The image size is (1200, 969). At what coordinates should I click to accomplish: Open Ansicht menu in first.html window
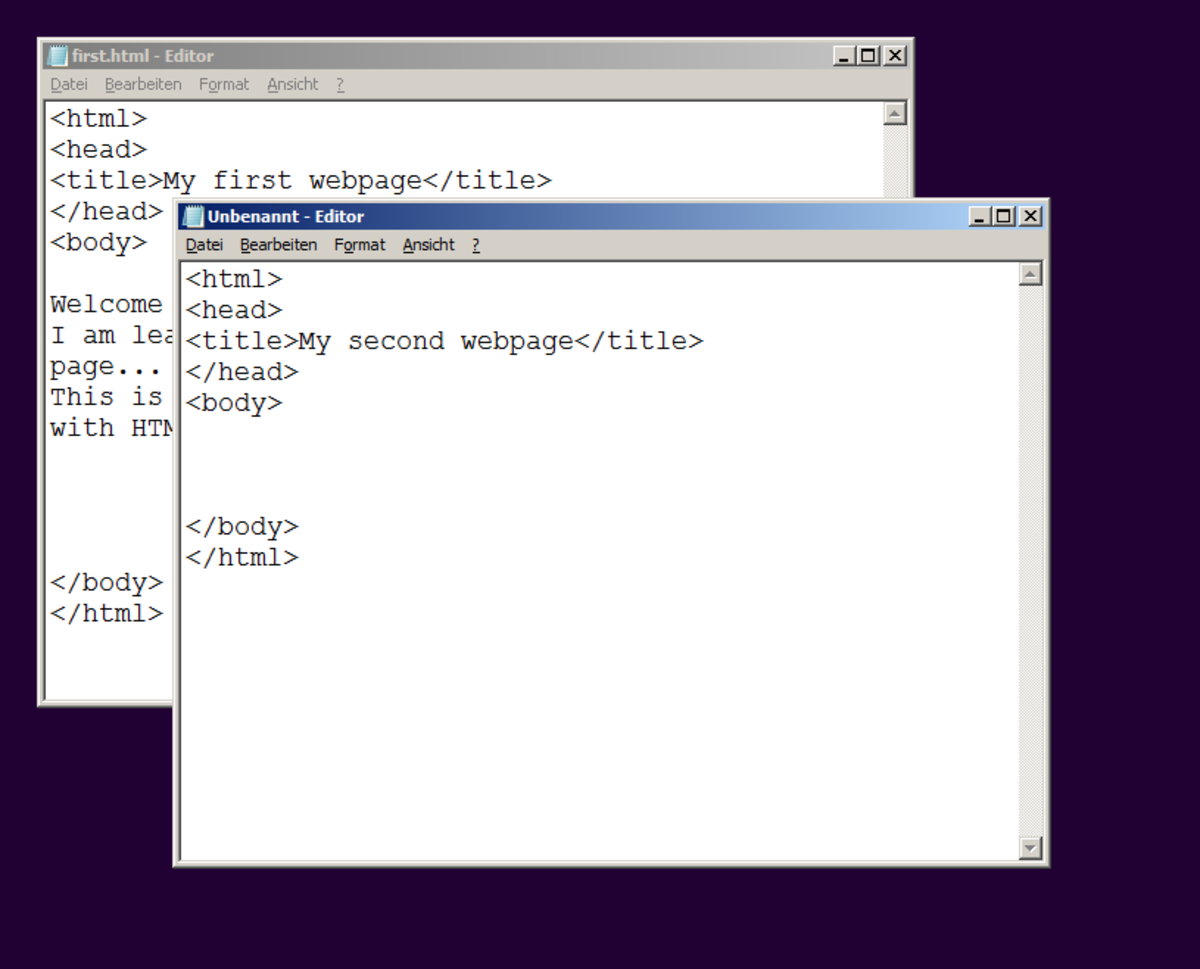(x=292, y=85)
